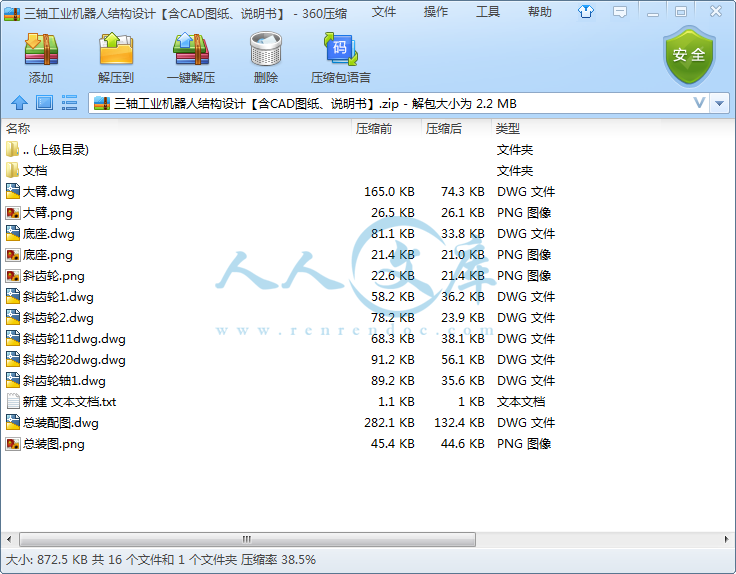Select the 斜齿轮轴1.dwg file name
This screenshot has width=736, height=574.
(x=64, y=381)
